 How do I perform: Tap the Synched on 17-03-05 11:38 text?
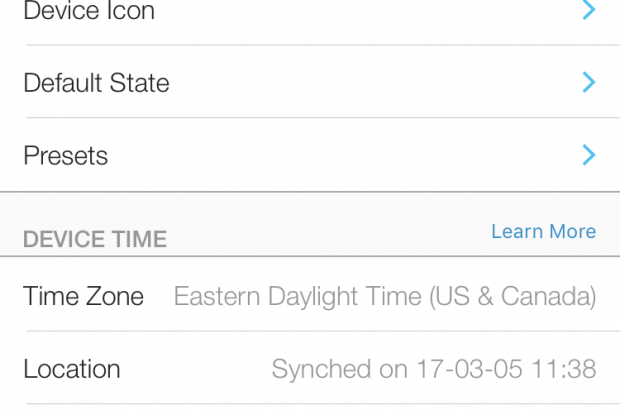433,369
